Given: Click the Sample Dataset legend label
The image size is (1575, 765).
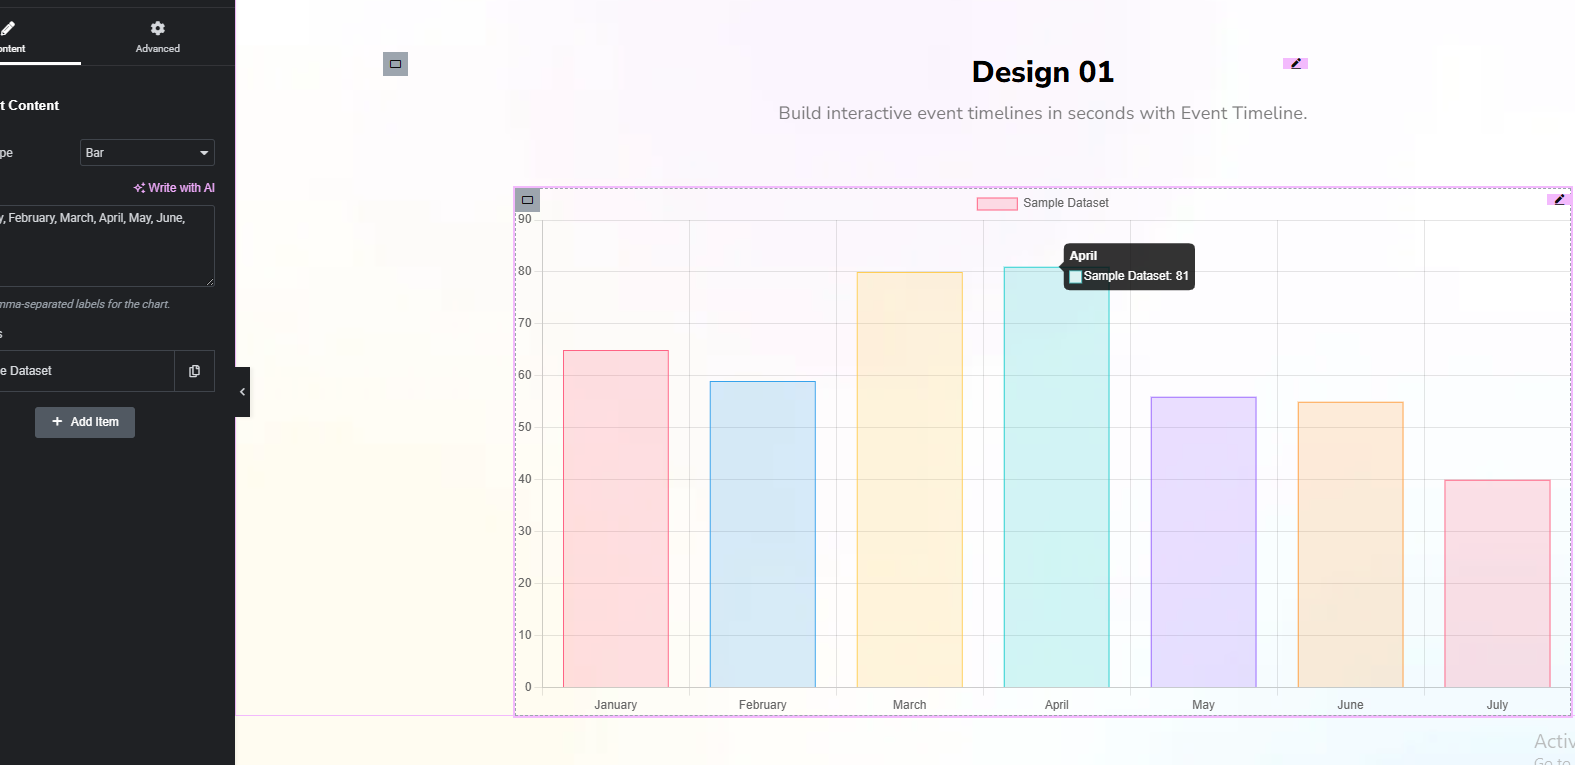Looking at the screenshot, I should click(x=1066, y=203).
